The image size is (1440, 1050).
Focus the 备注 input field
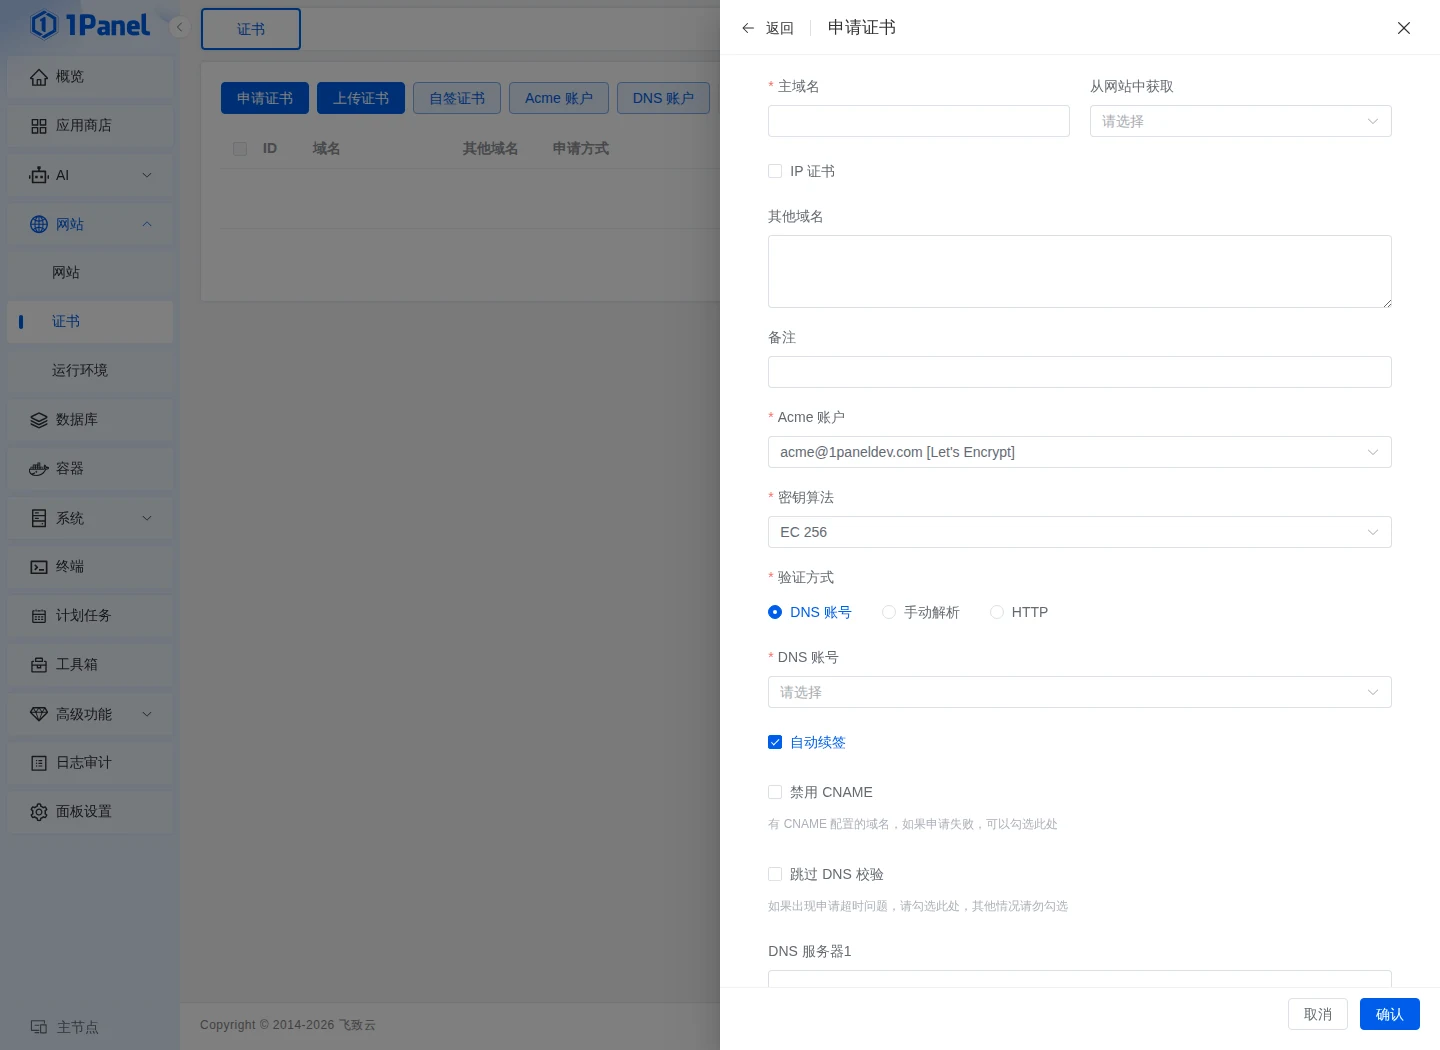(x=1080, y=372)
